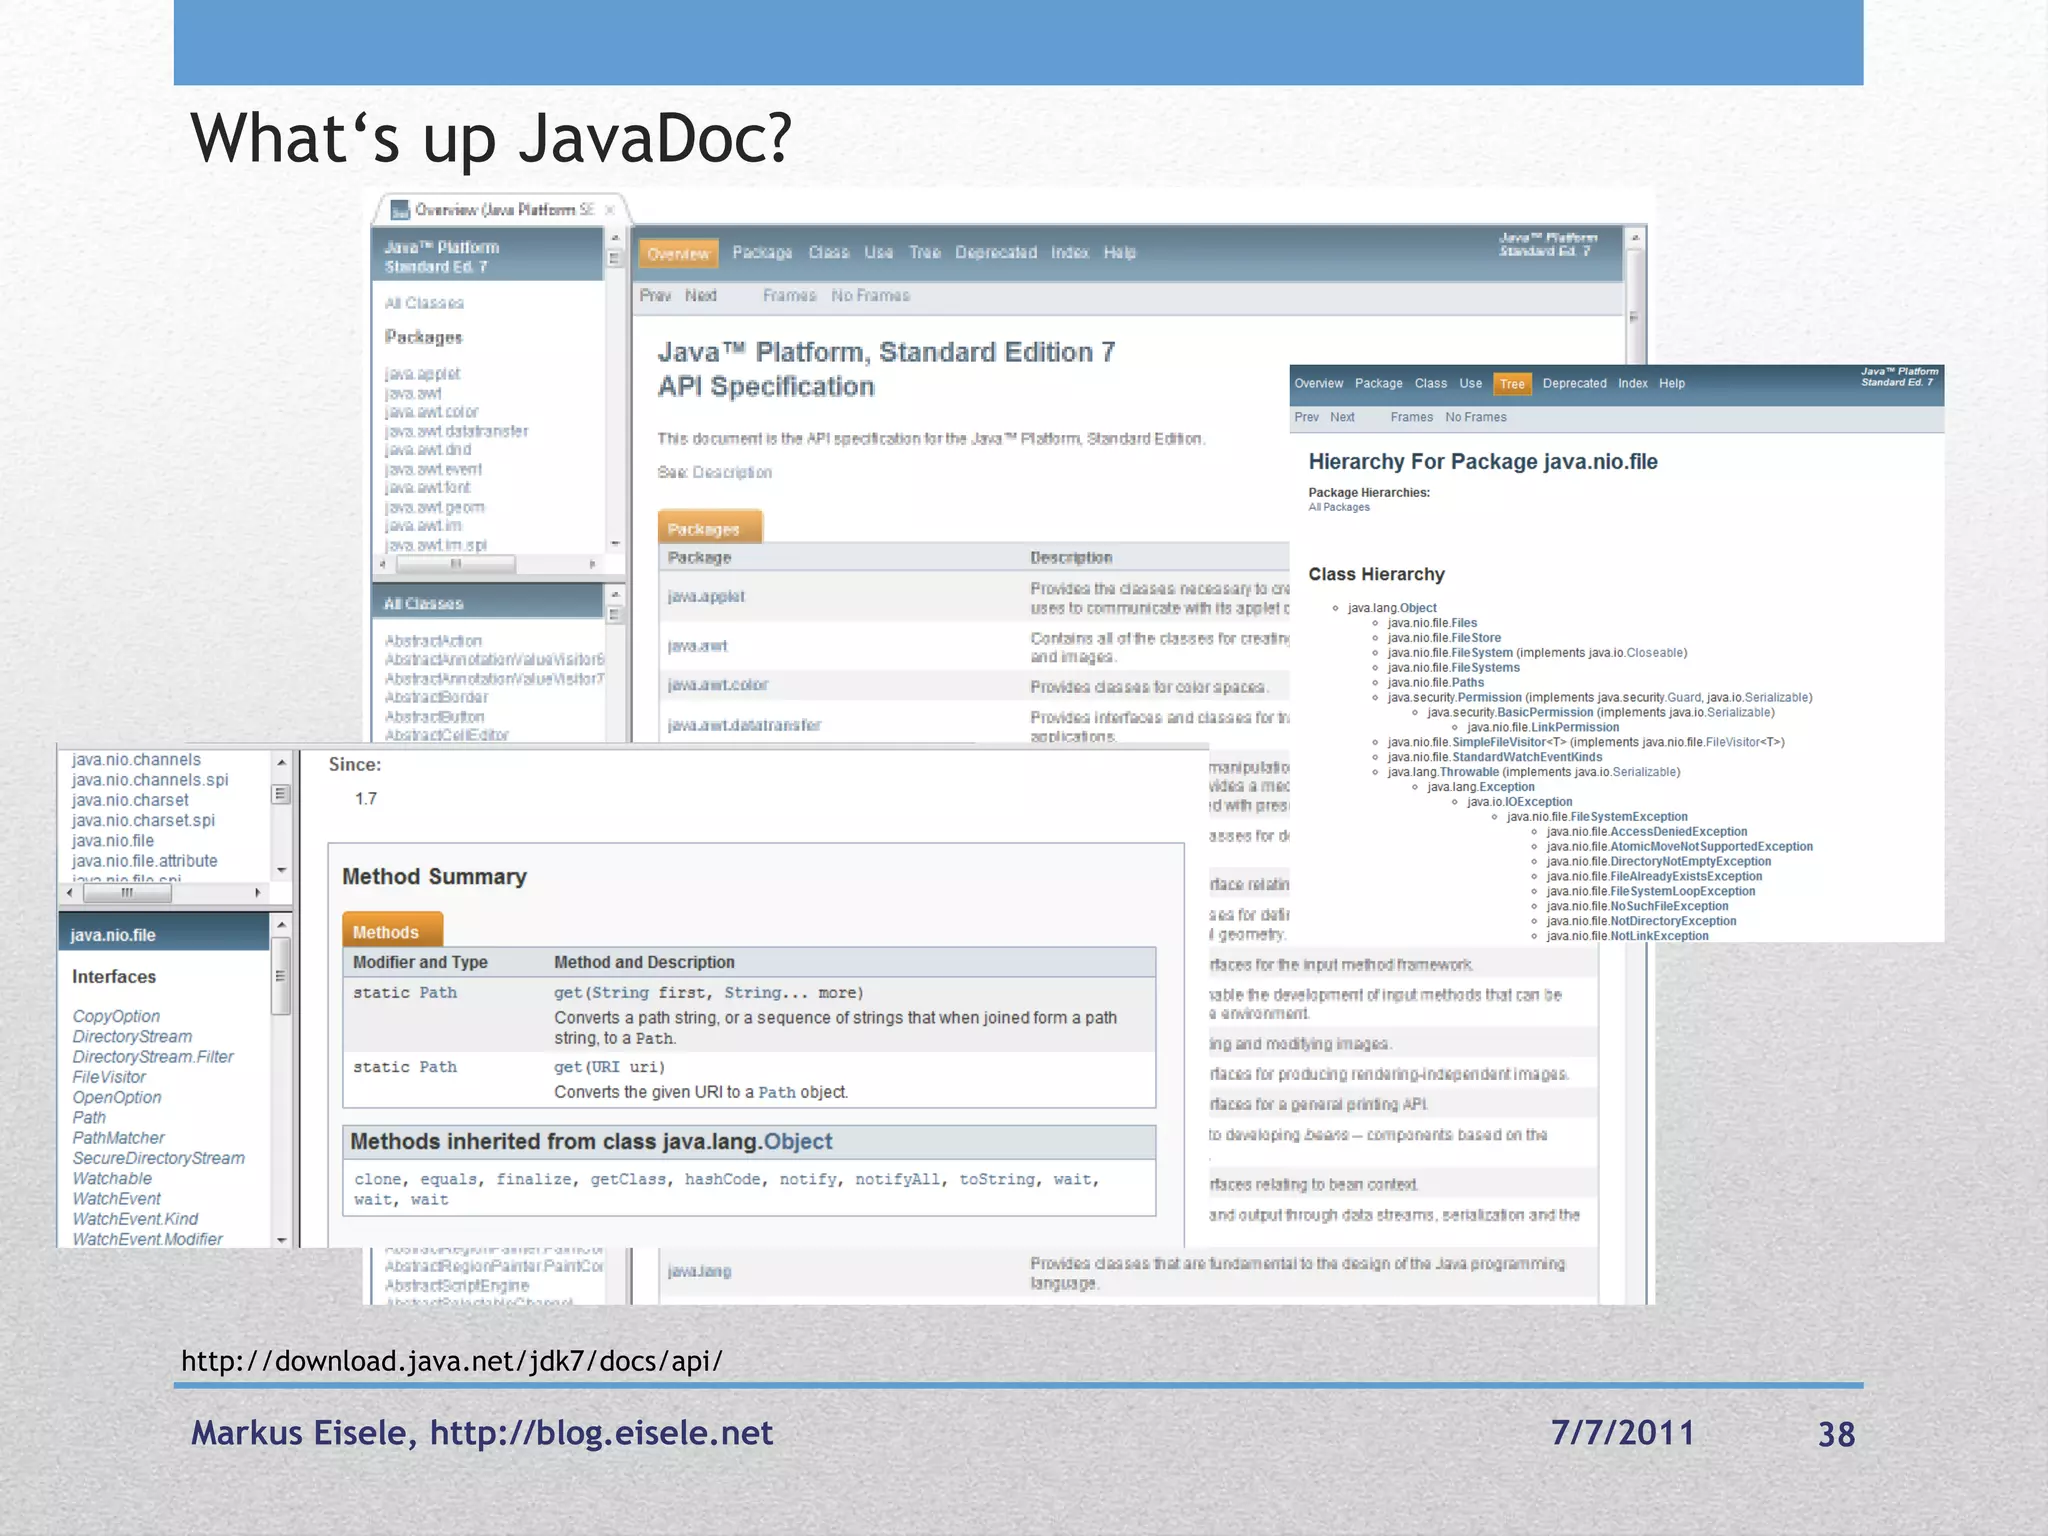Image resolution: width=2048 pixels, height=1536 pixels.
Task: Open the hashCode inherited method link
Action: (722, 1180)
